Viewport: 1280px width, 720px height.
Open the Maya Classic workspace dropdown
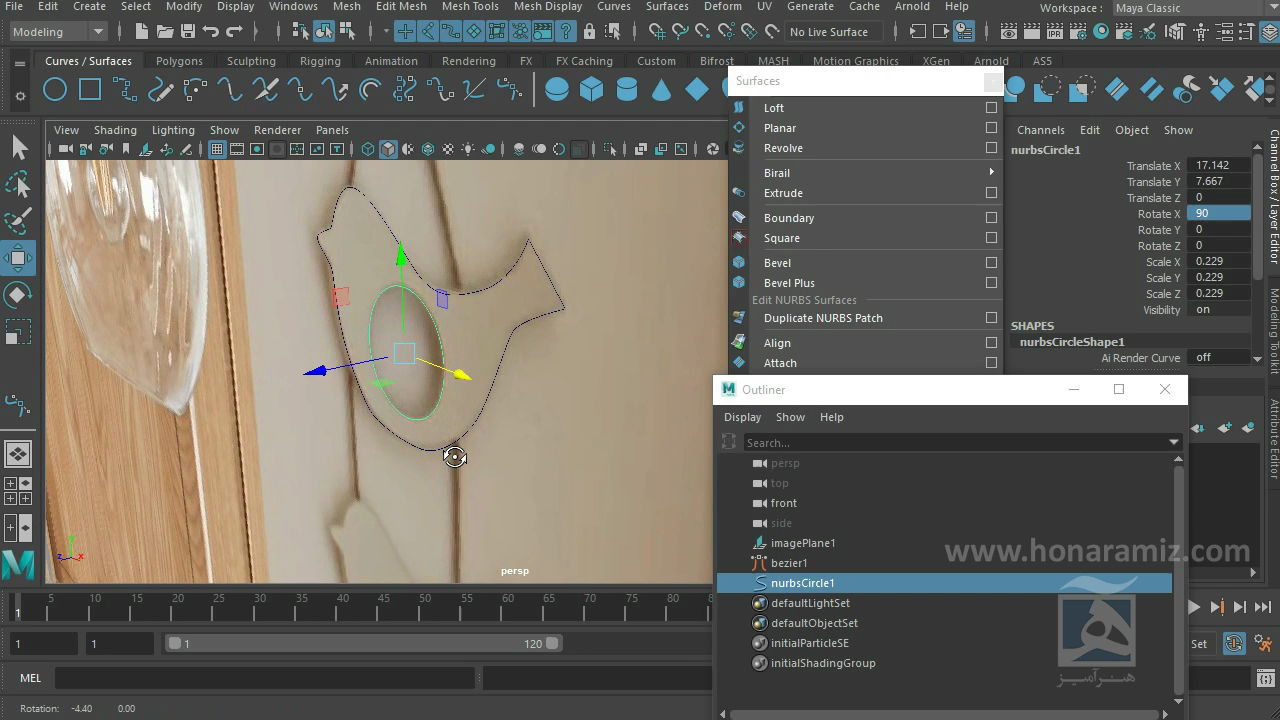click(1194, 8)
